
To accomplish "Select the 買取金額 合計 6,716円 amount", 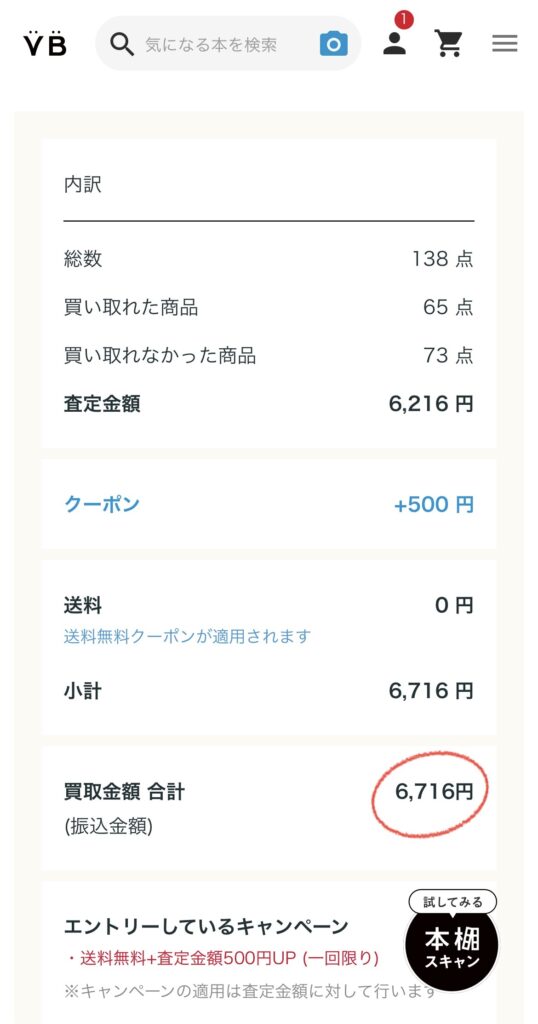I will click(x=434, y=792).
